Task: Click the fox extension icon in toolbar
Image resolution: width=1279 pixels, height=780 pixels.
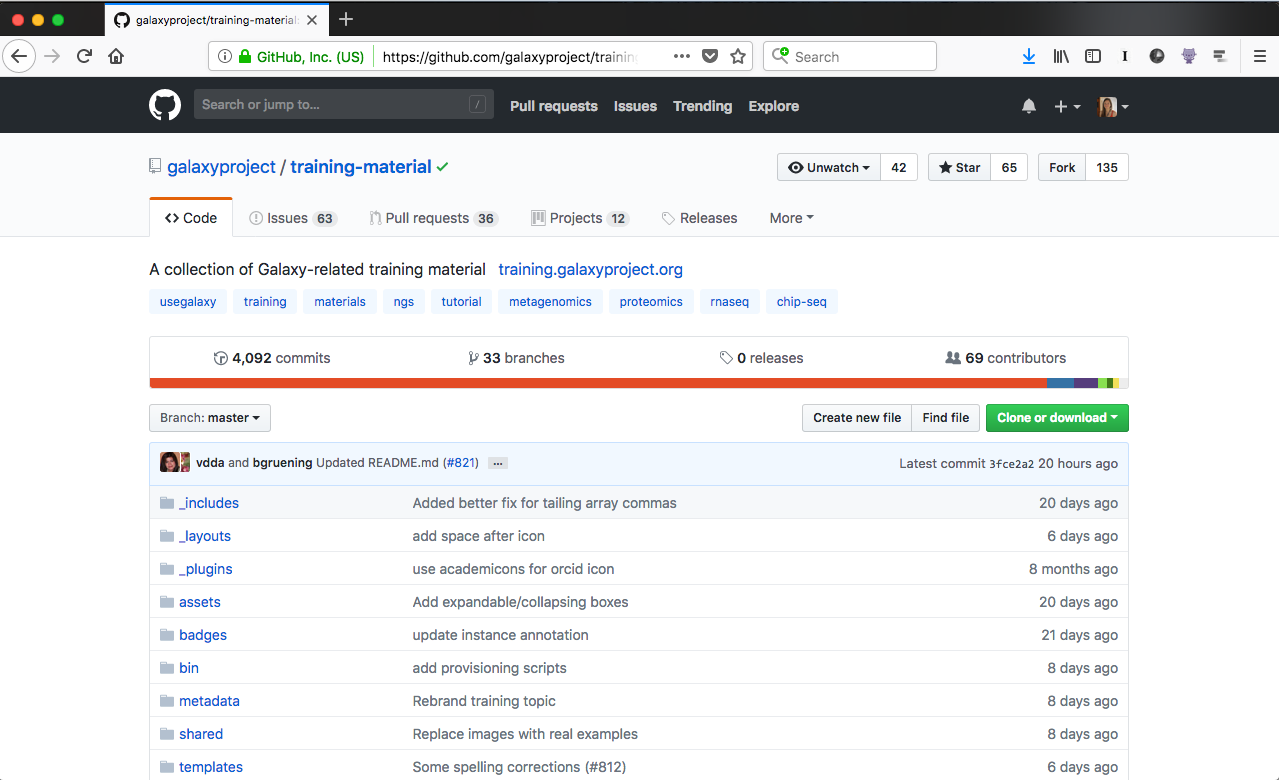Action: point(1189,57)
